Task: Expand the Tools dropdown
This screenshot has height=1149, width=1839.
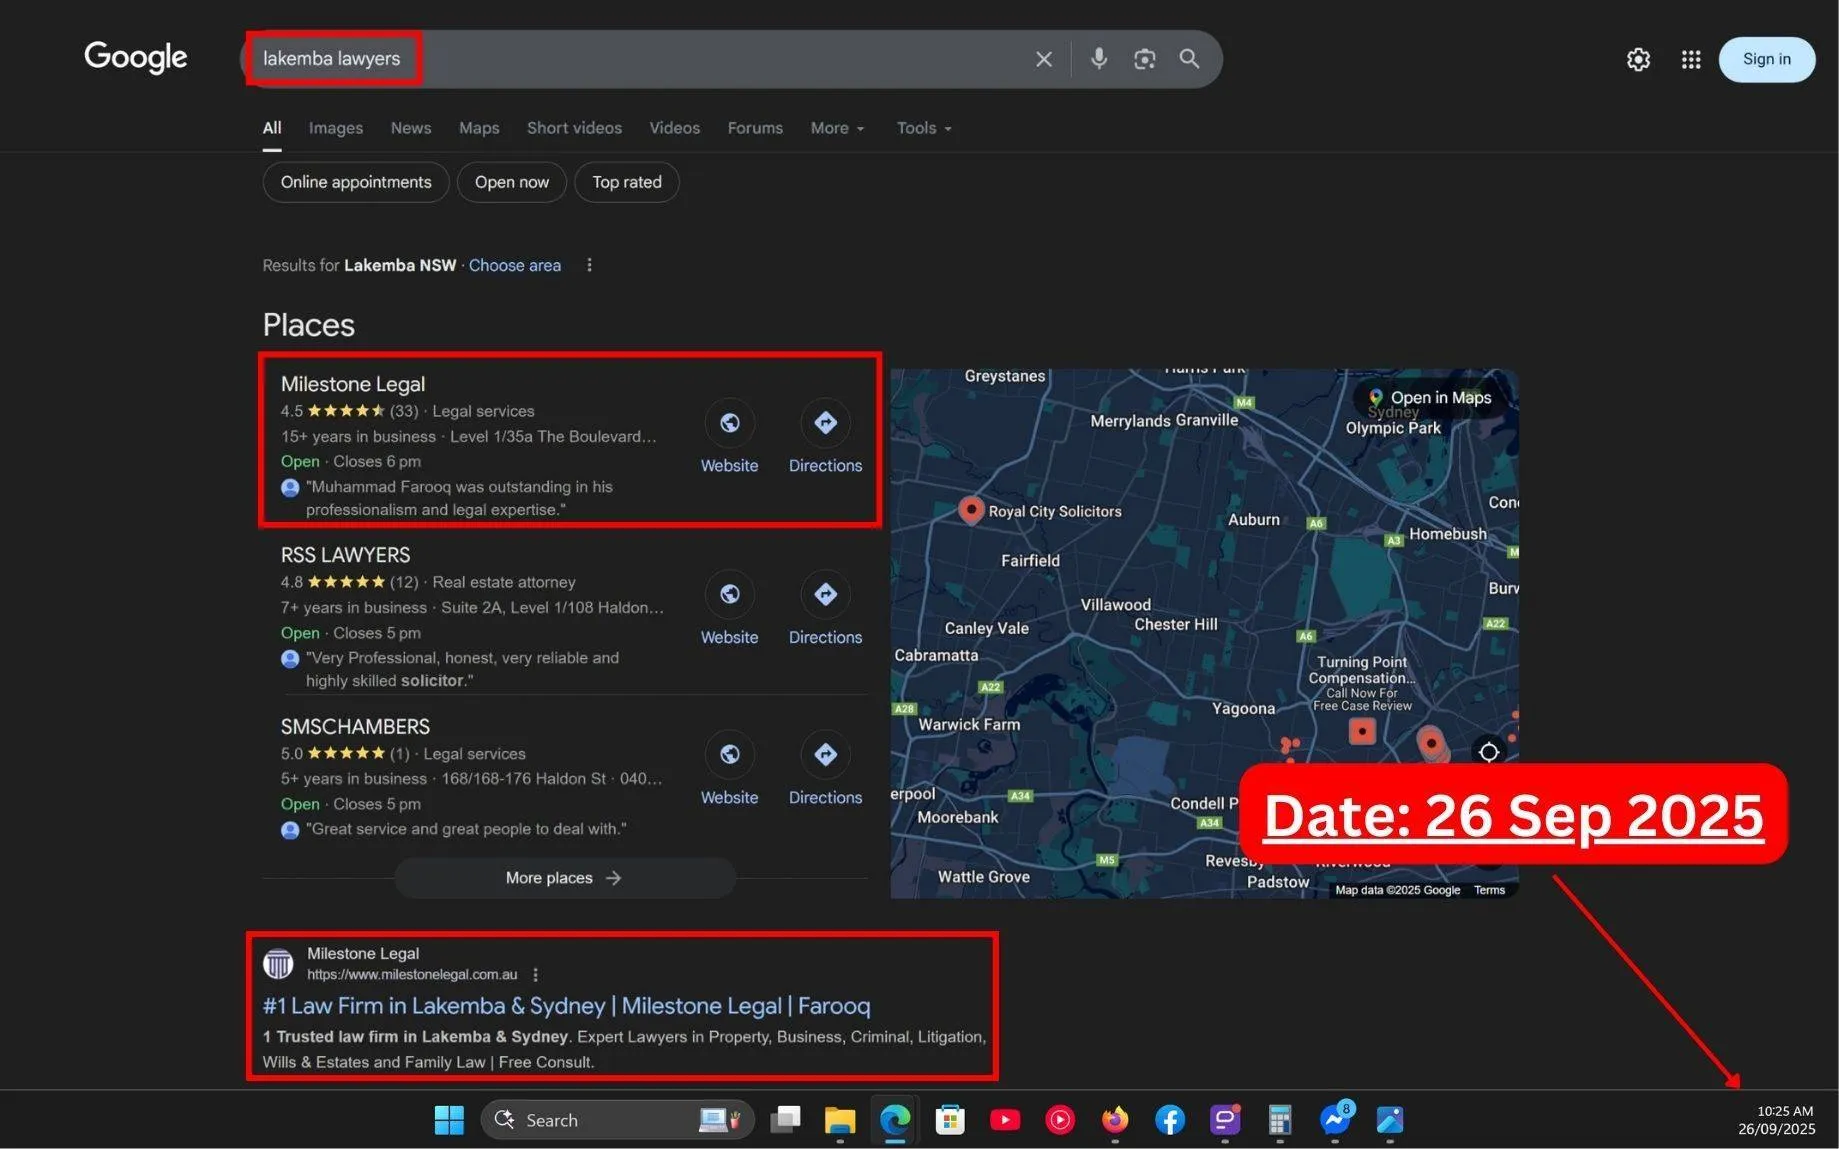Action: [922, 128]
